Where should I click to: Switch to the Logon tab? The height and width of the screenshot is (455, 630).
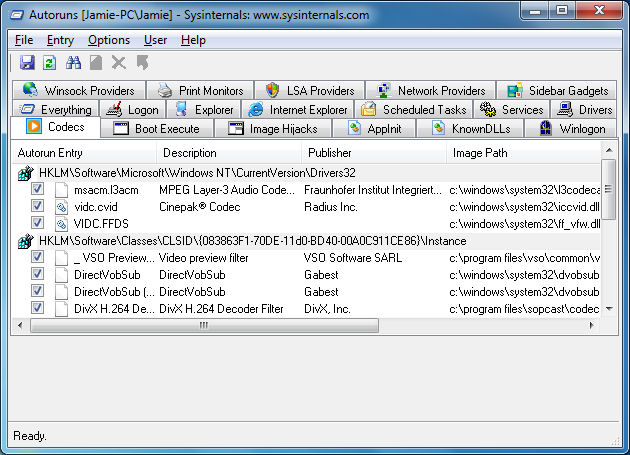(133, 109)
